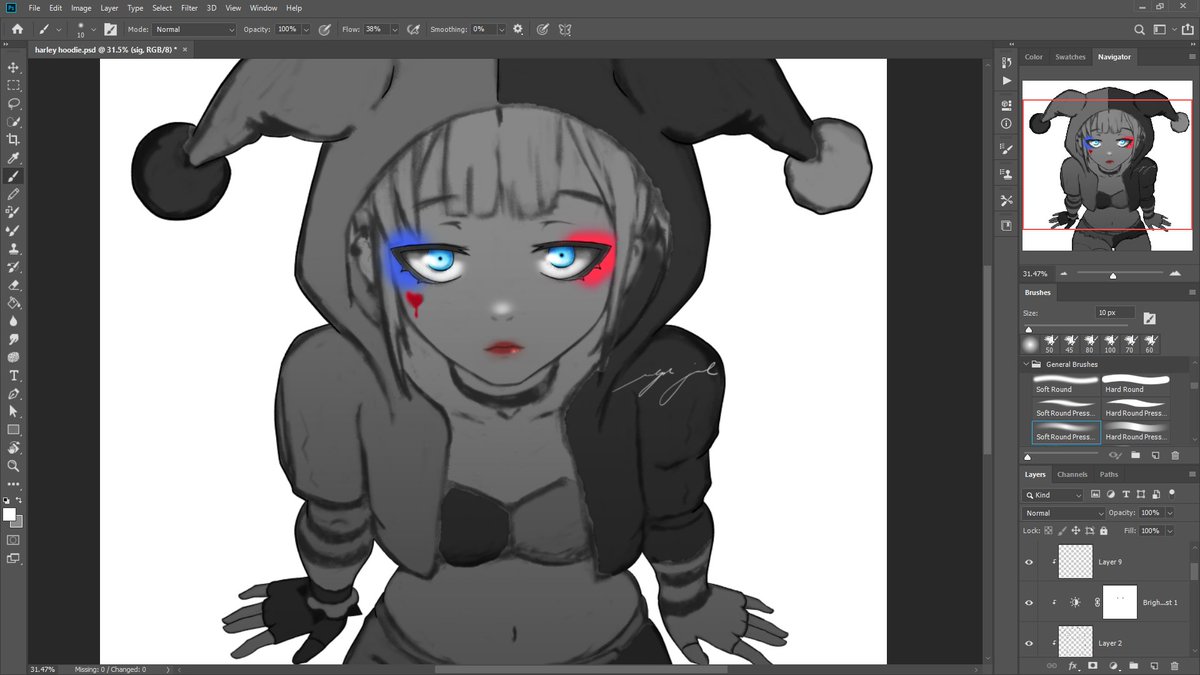
Task: Create a new layer group folder
Action: coord(1133,665)
